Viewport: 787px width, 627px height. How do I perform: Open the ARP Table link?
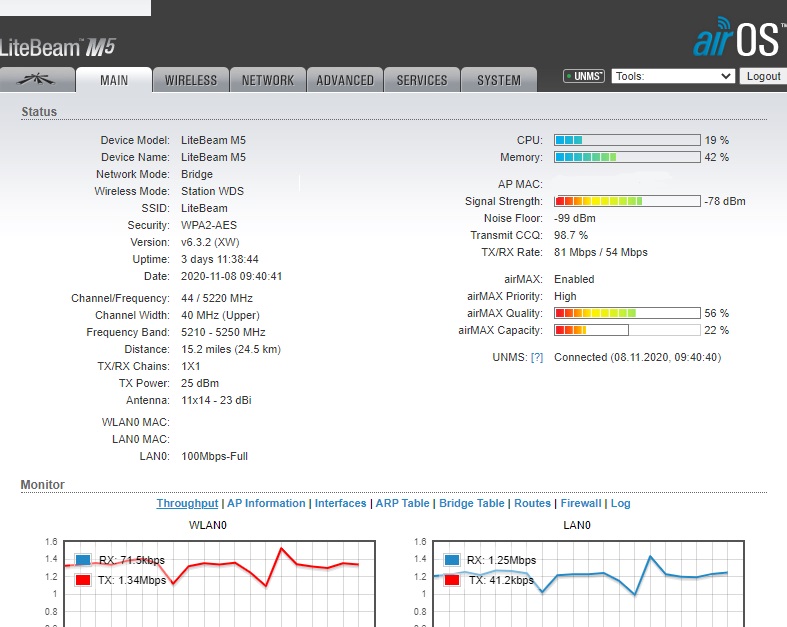tap(403, 503)
